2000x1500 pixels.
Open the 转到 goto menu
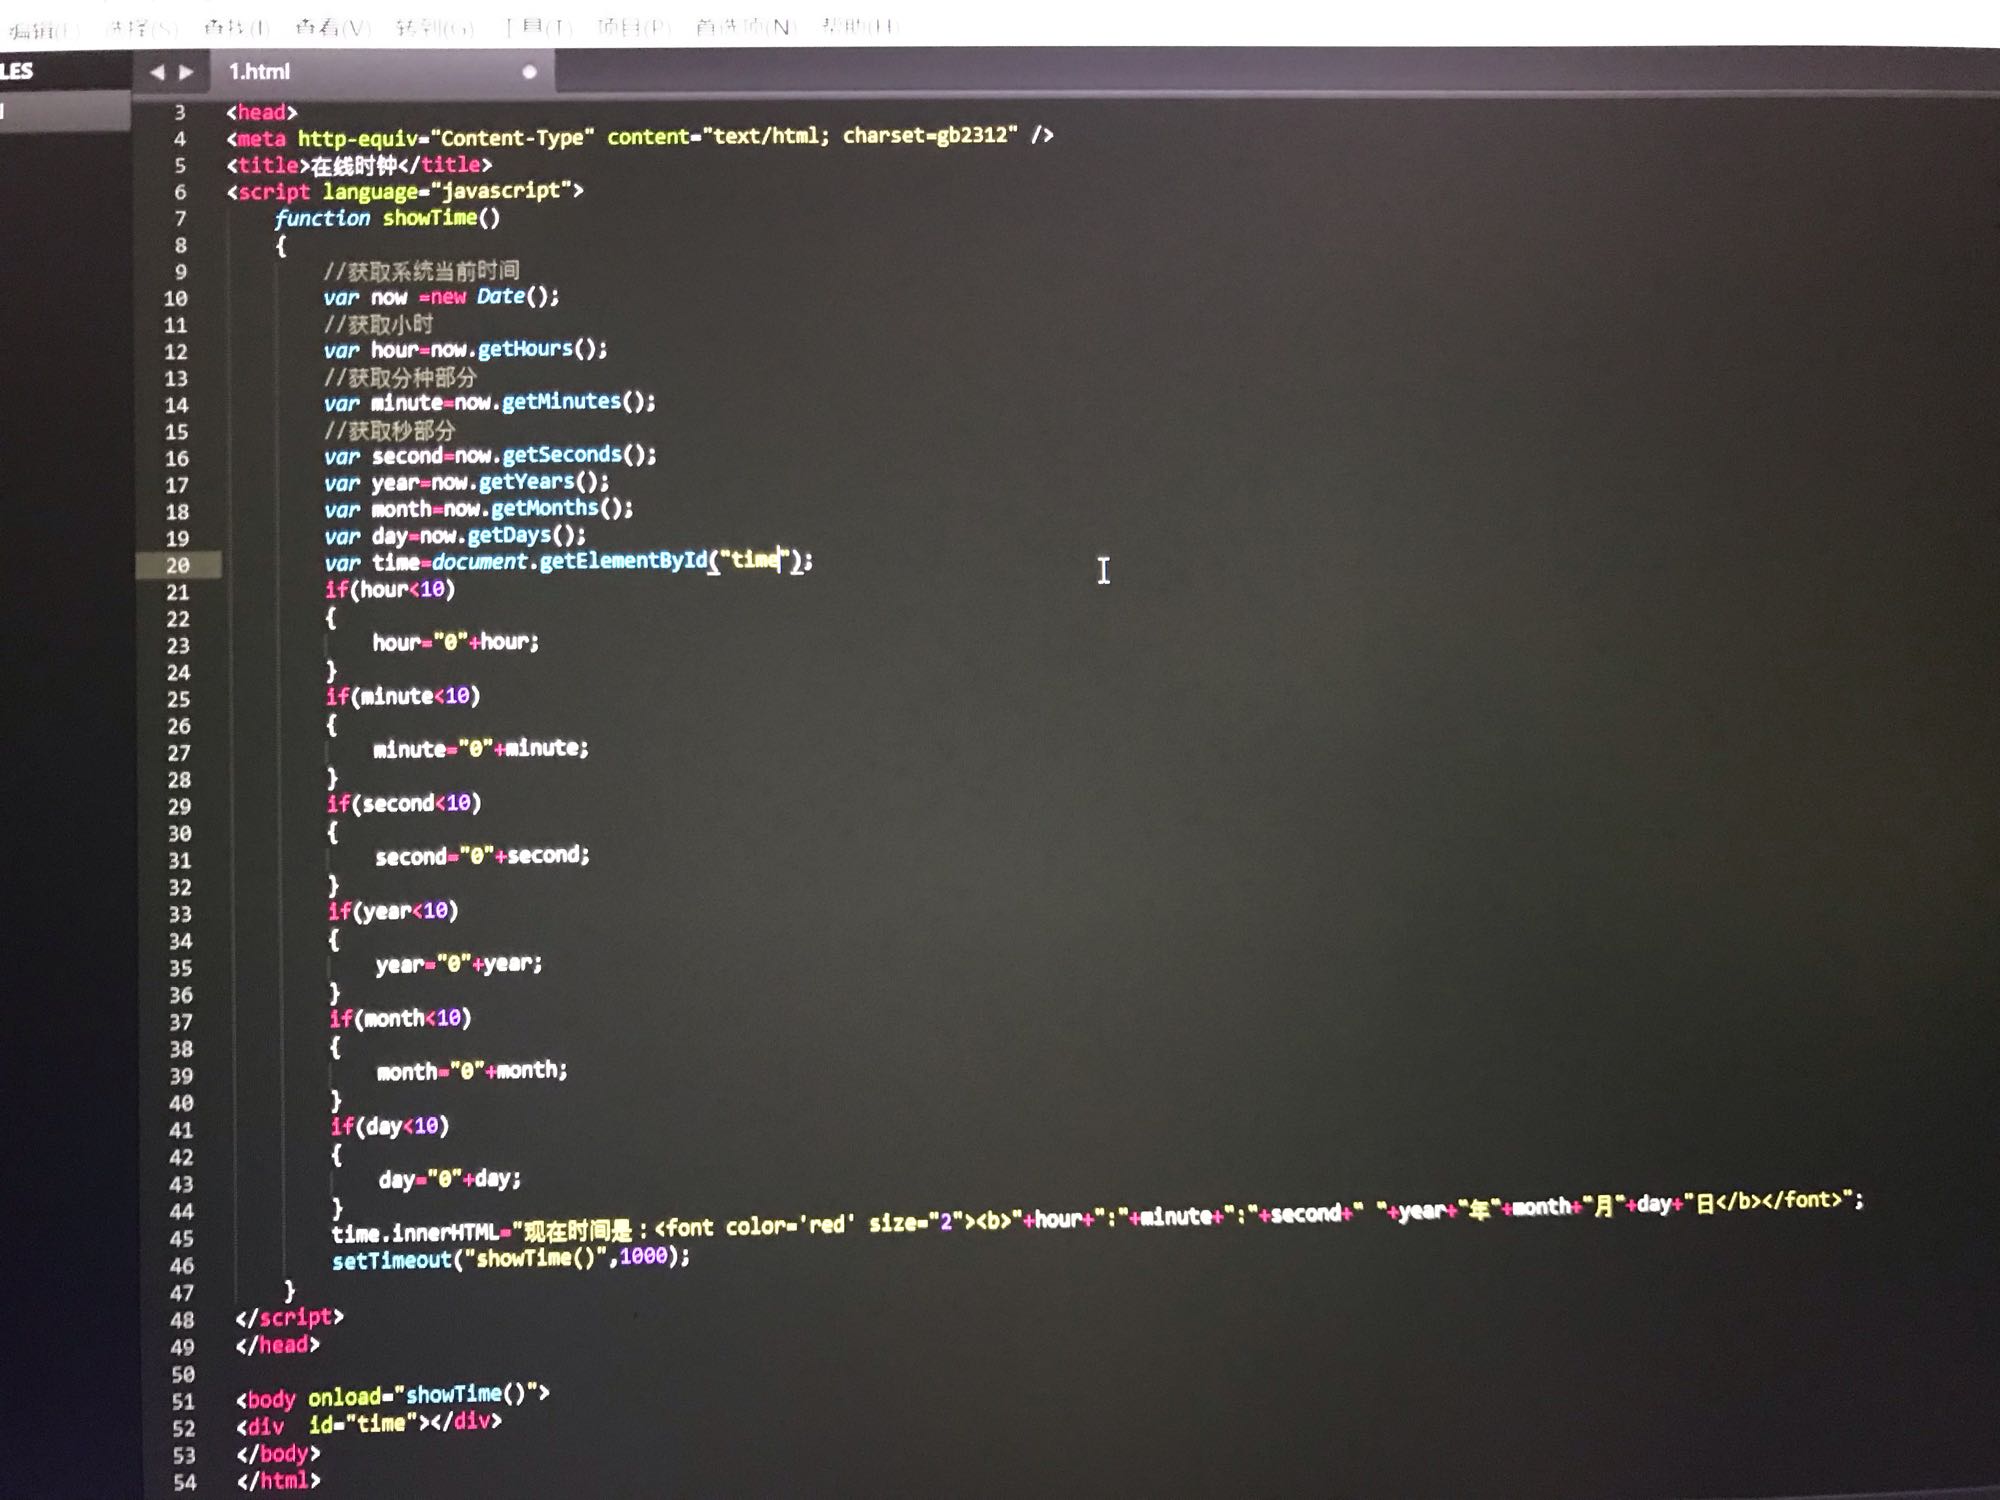pos(434,27)
